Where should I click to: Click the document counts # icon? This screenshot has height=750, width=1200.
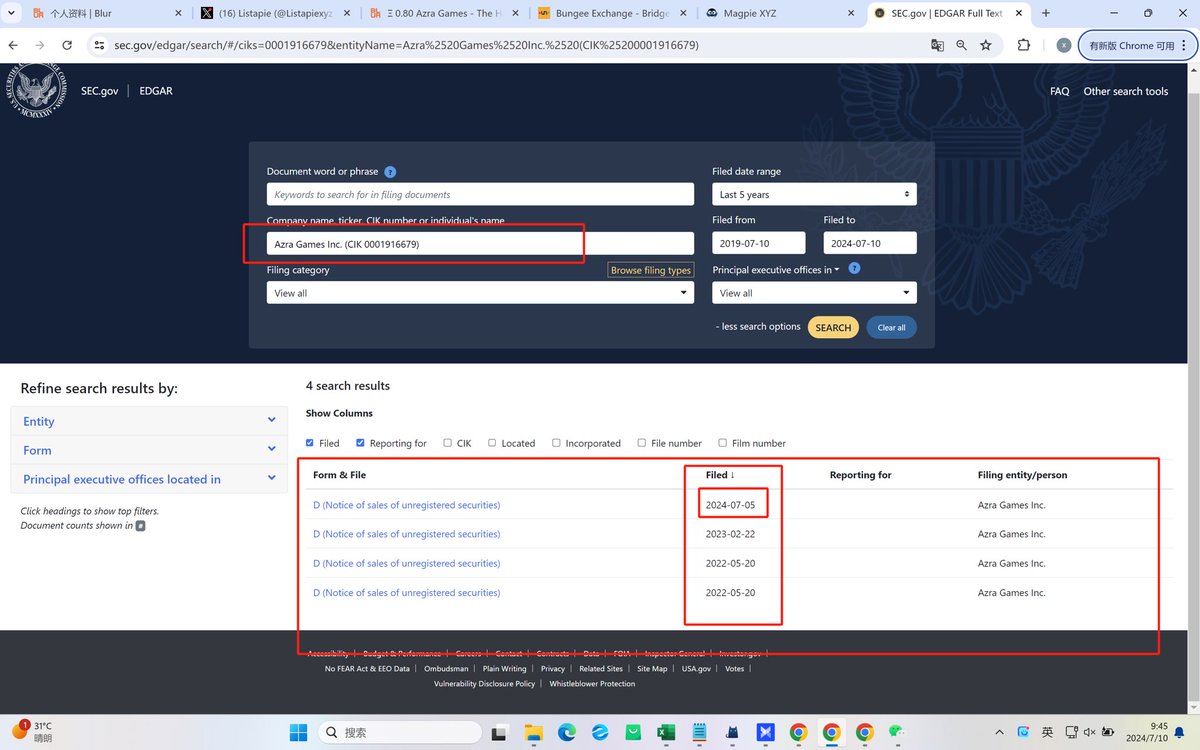(140, 525)
